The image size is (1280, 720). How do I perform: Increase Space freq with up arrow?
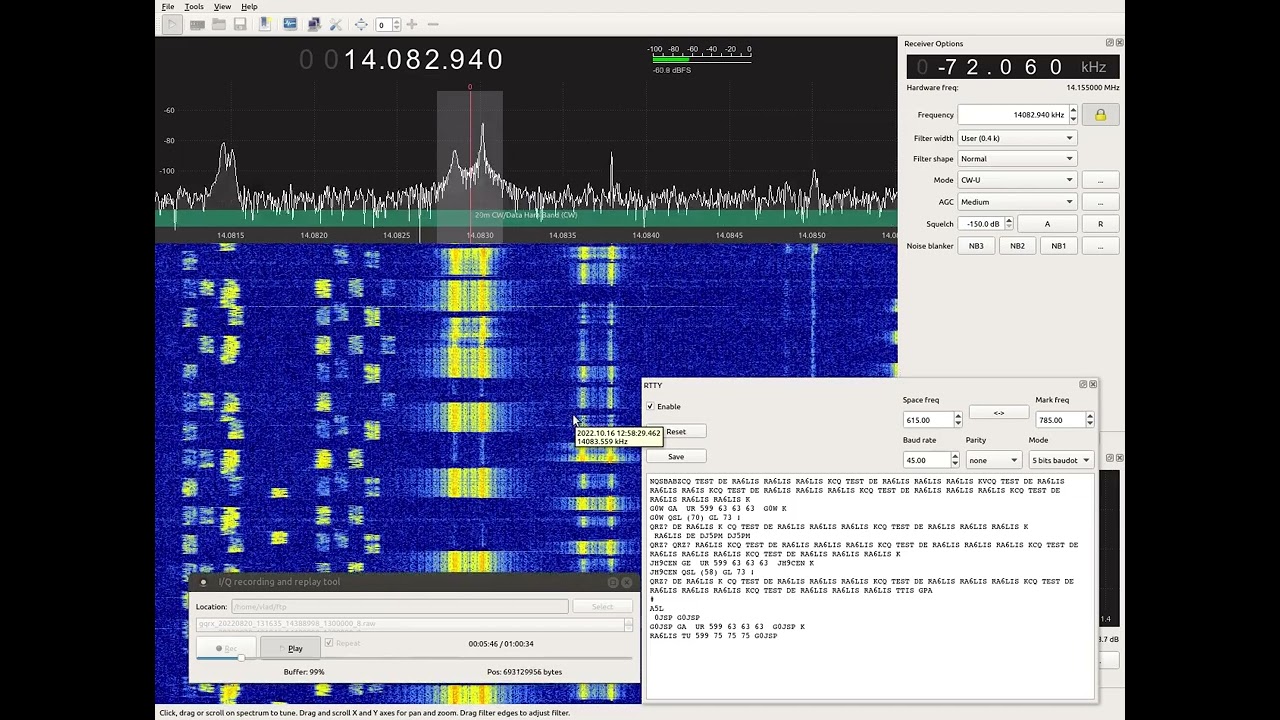[958, 416]
